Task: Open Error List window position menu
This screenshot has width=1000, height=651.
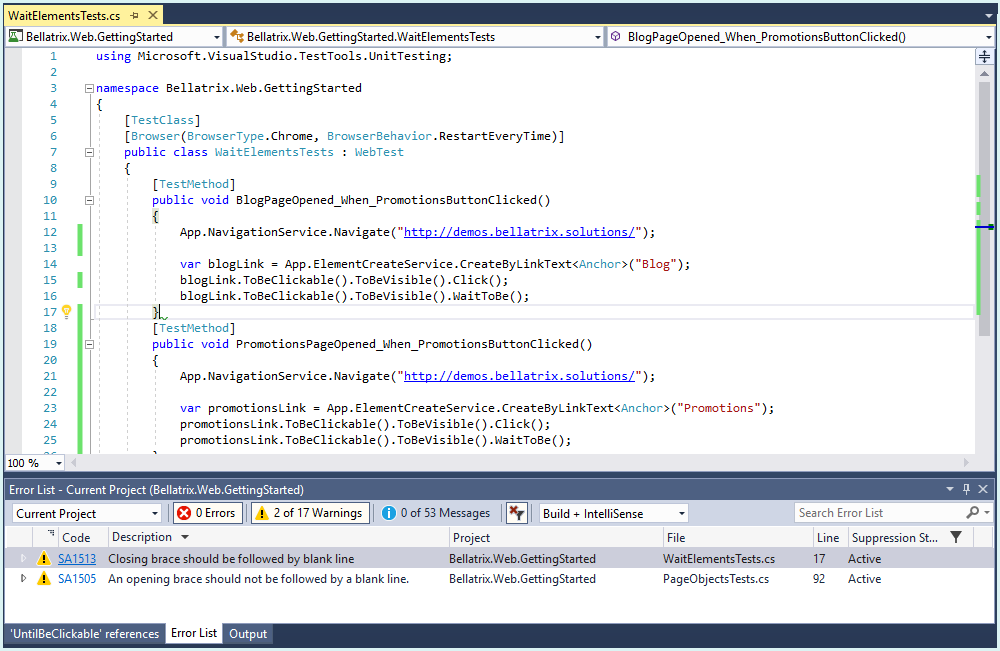Action: coord(950,489)
